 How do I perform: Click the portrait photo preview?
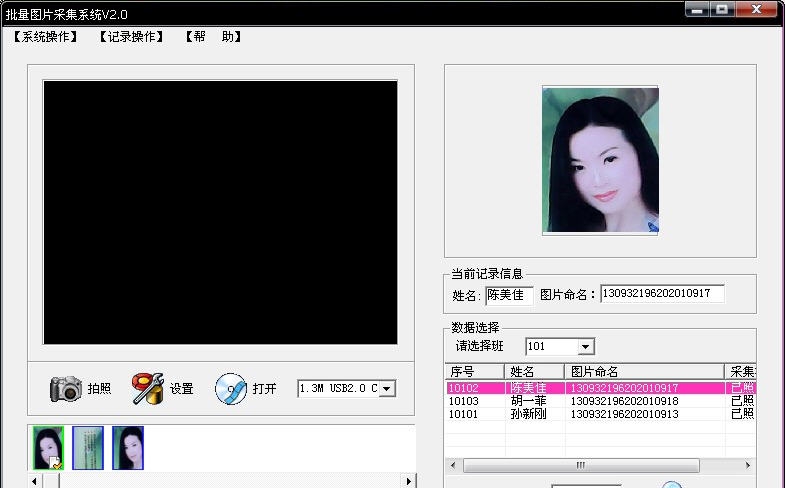click(x=600, y=160)
